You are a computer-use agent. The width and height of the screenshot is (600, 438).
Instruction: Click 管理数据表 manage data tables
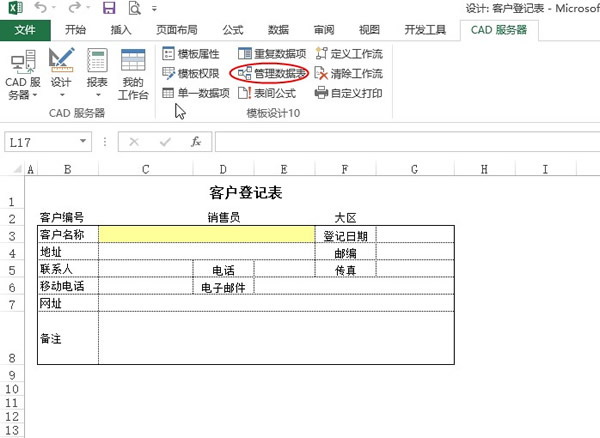point(268,73)
